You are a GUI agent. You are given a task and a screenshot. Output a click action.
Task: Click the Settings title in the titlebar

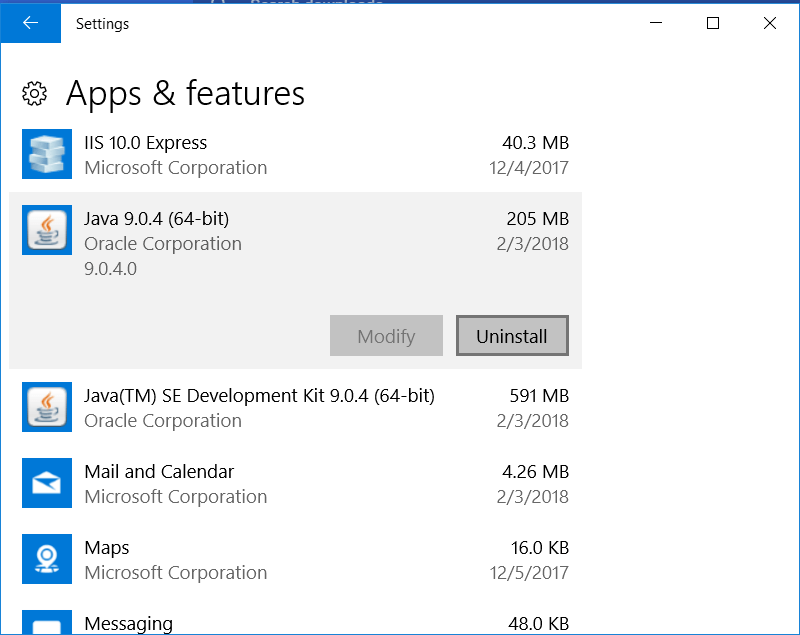102,23
